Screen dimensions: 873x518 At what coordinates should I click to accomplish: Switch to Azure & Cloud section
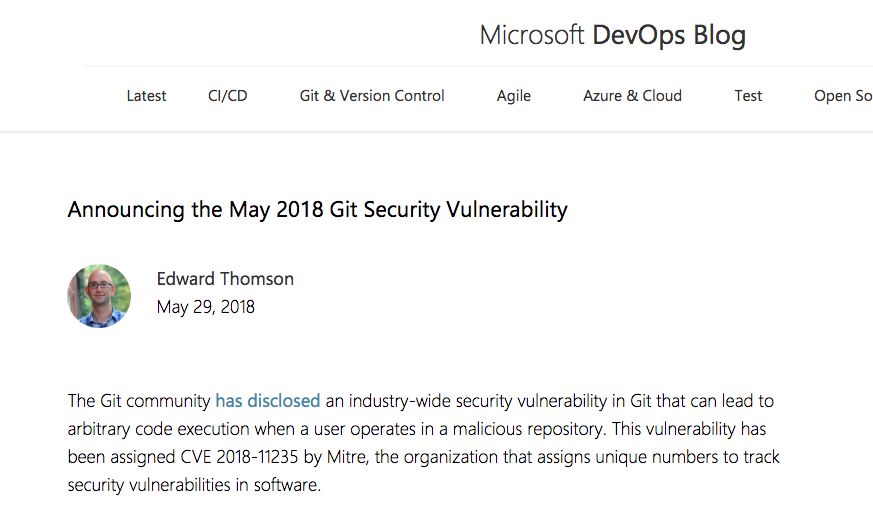tap(632, 96)
